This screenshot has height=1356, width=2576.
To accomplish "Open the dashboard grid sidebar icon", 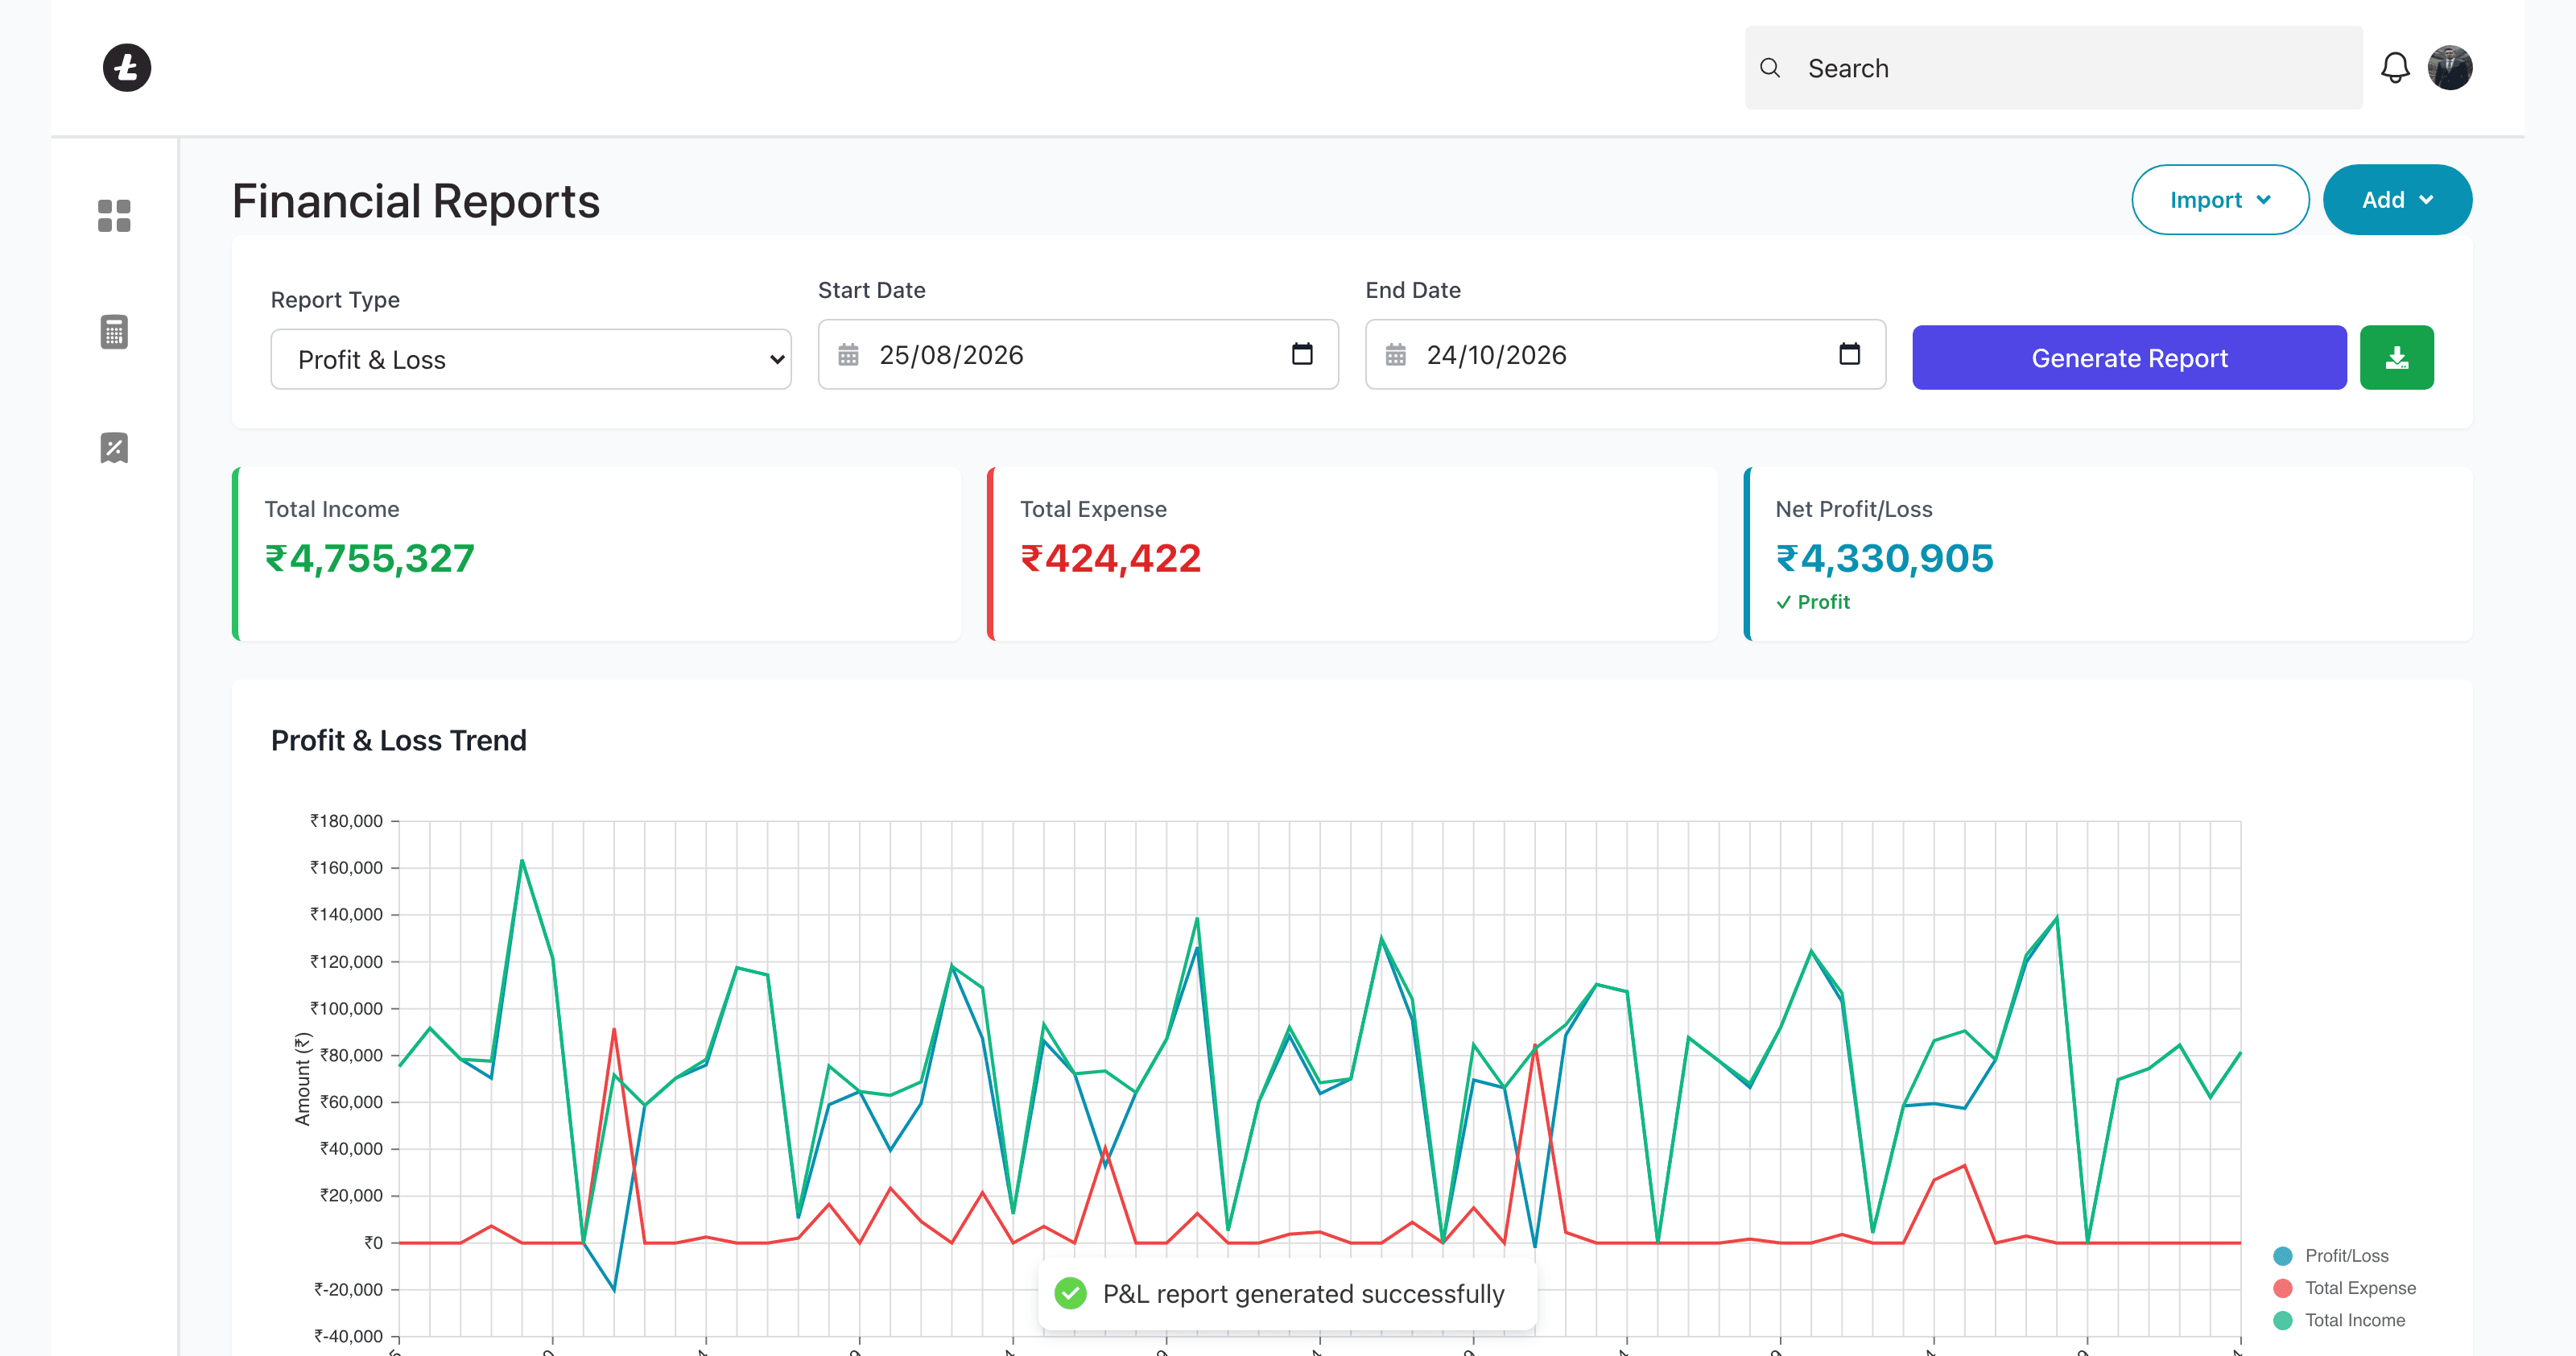I will [114, 215].
